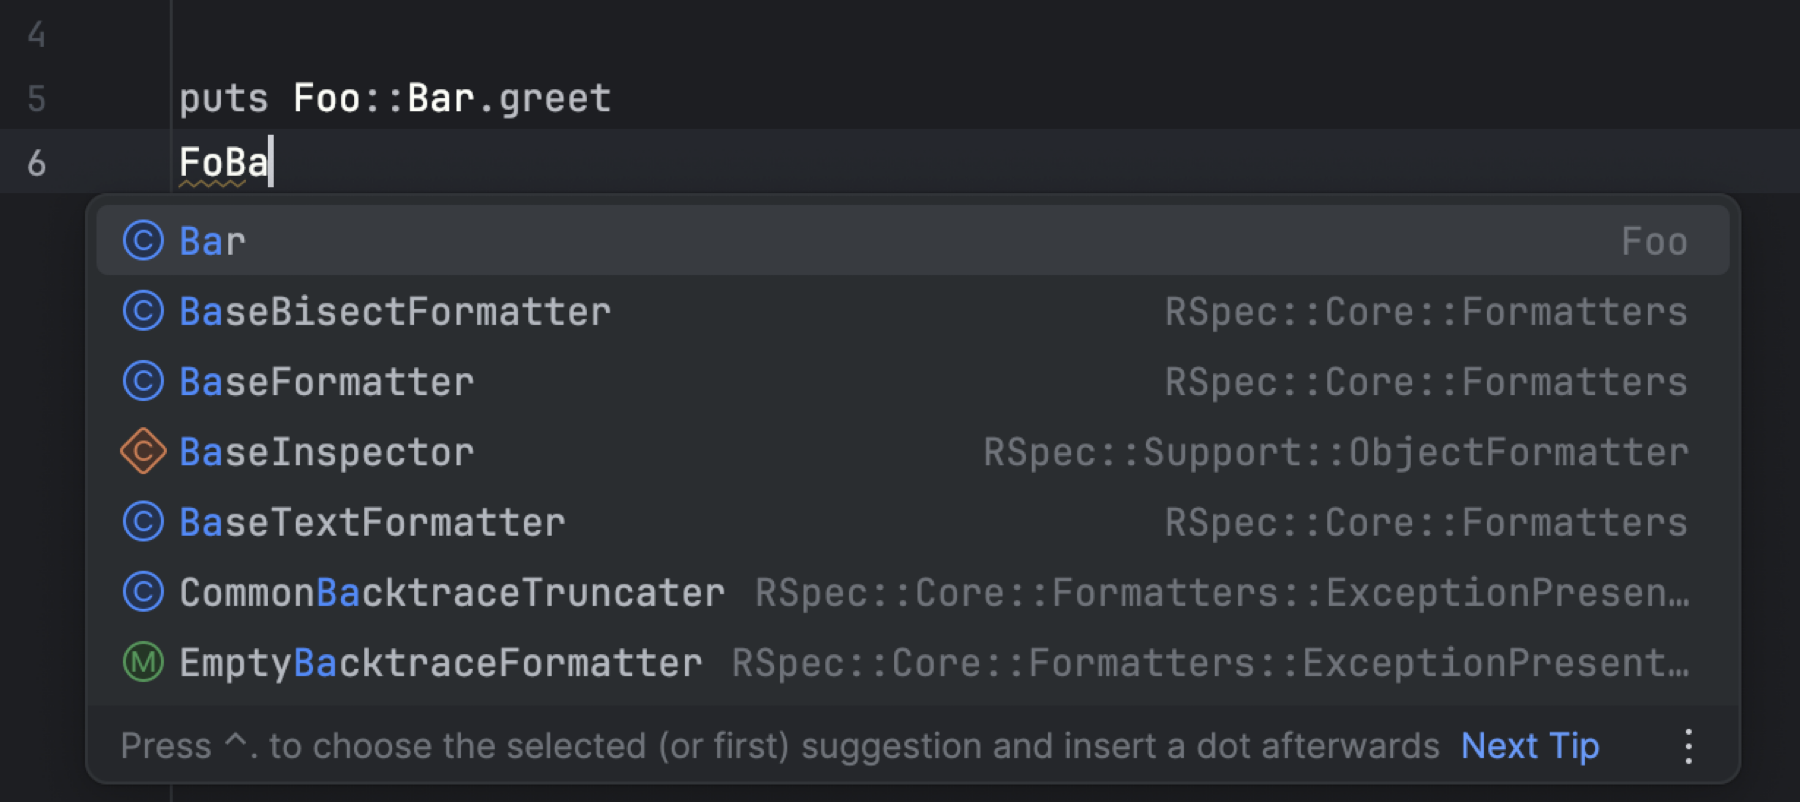The image size is (1800, 802).
Task: Choose the BaseBisectFormatter suggestion
Action: (x=395, y=312)
